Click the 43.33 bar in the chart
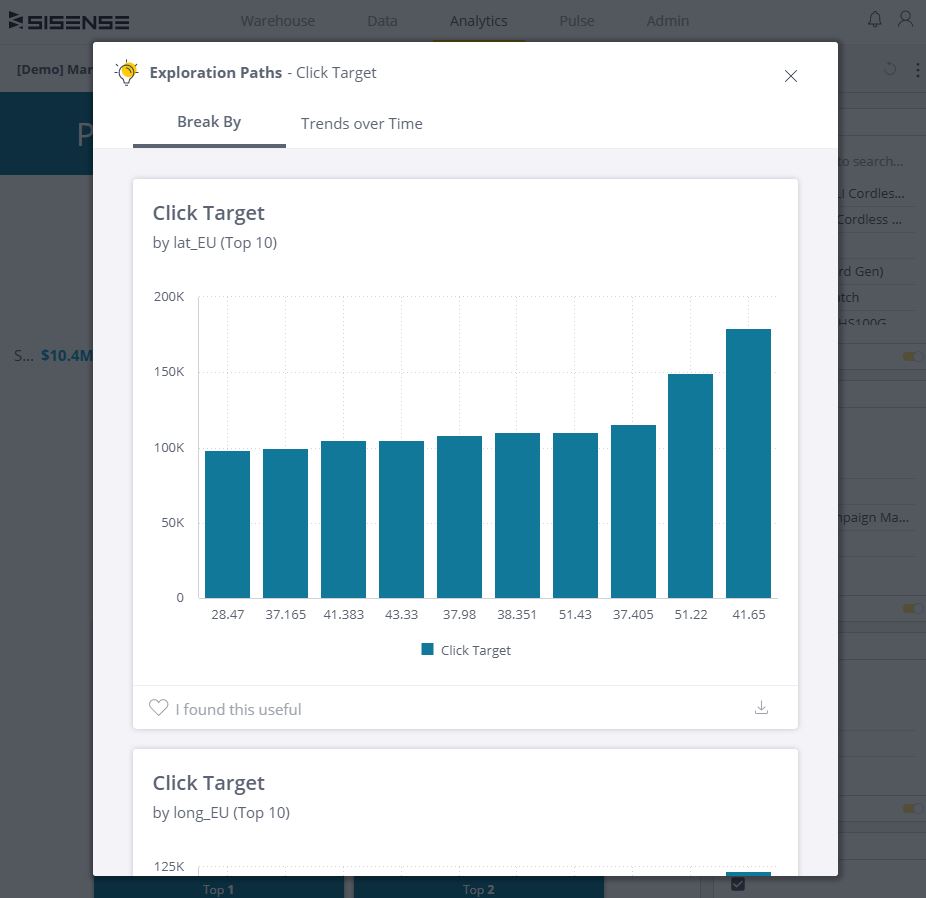Image resolution: width=926 pixels, height=898 pixels. pos(401,520)
